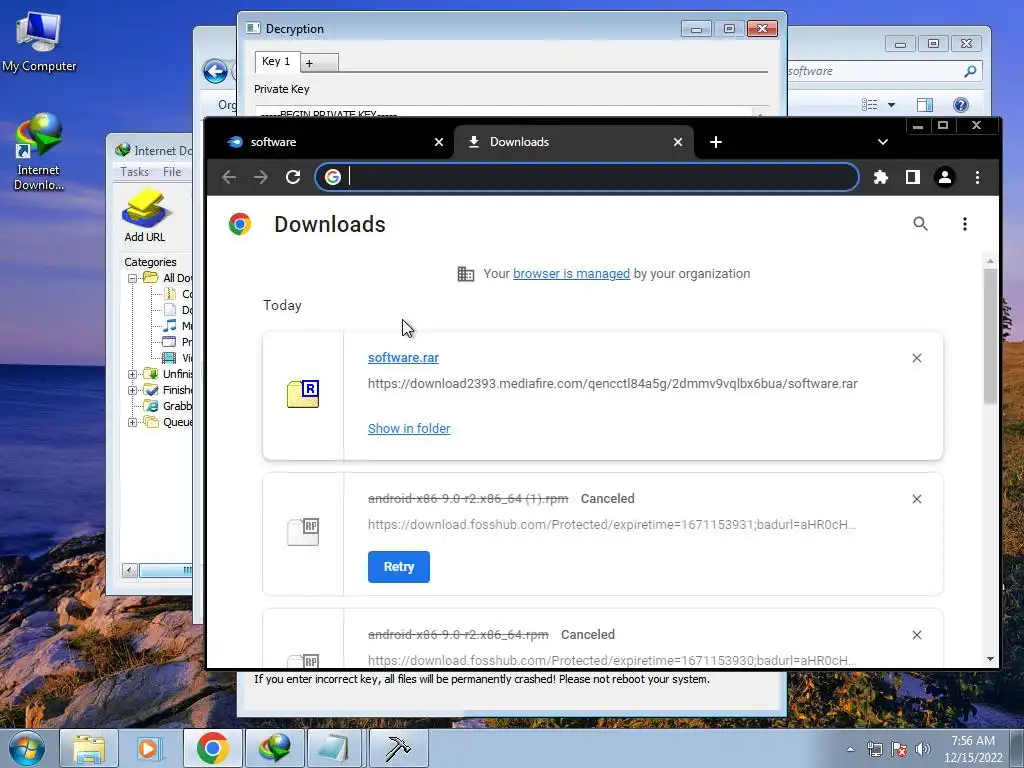
Task: Toggle Chrome side panel icon
Action: 912,177
